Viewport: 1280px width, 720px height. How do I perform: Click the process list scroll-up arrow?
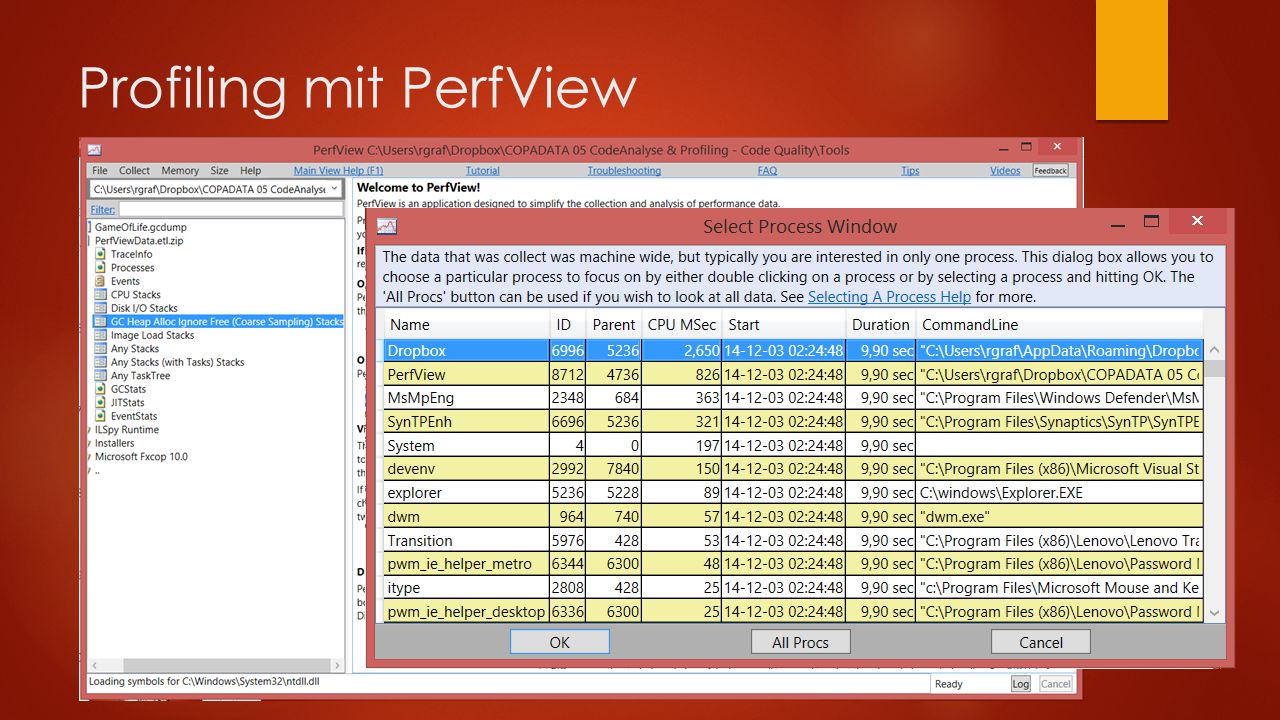point(1214,350)
